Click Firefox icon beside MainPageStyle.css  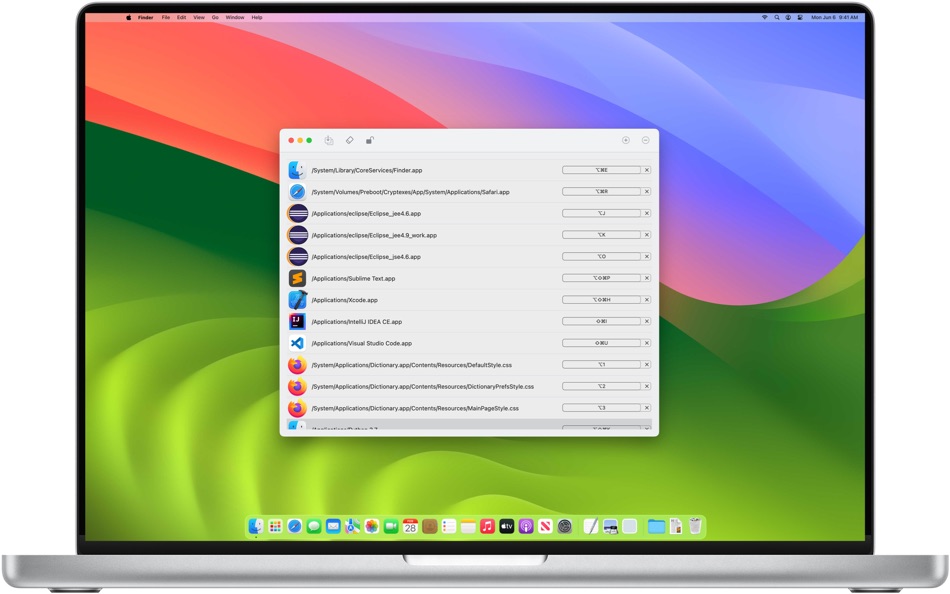(297, 408)
